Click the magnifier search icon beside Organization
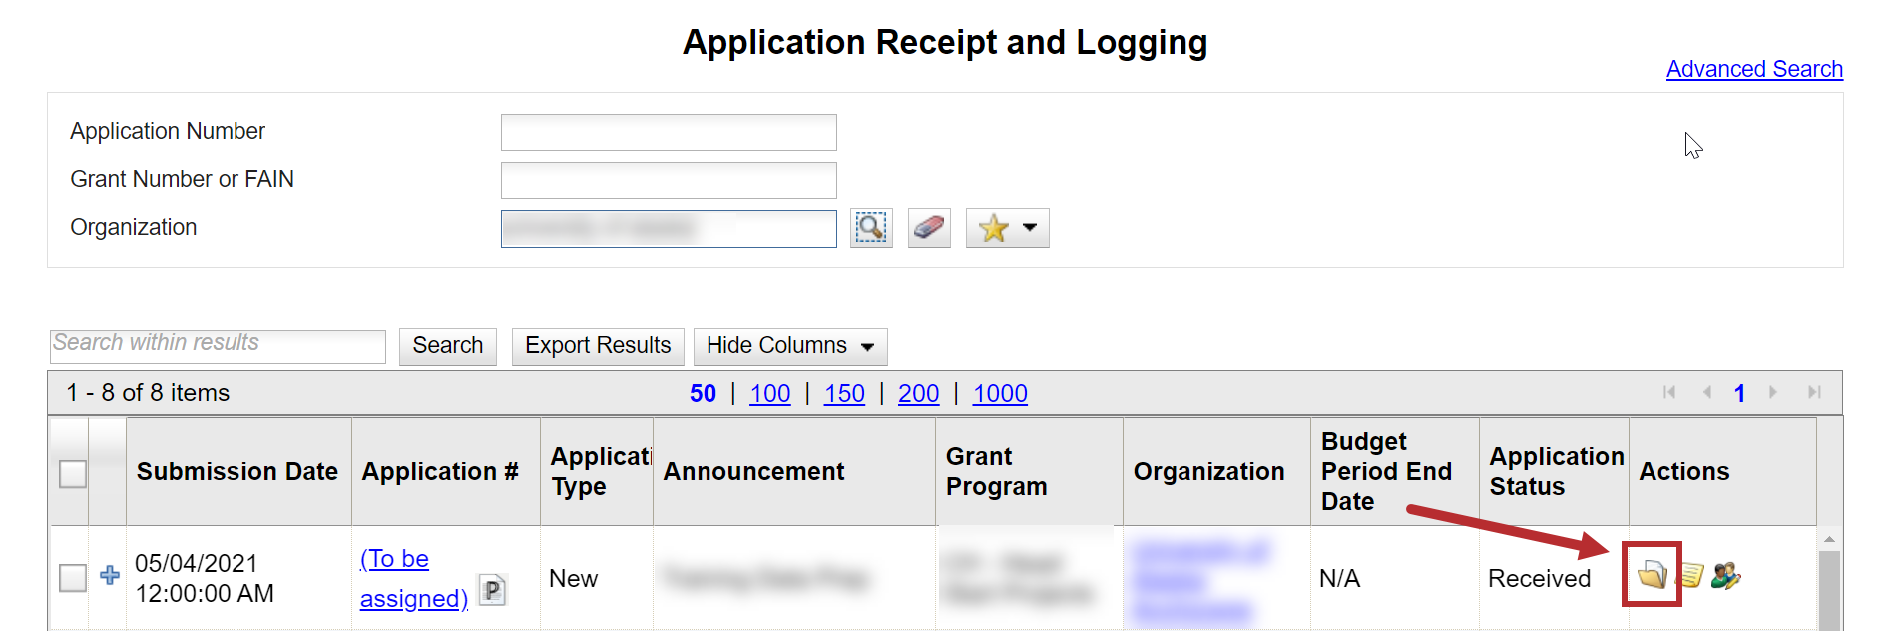Viewport: 1890px width, 631px height. click(x=870, y=228)
